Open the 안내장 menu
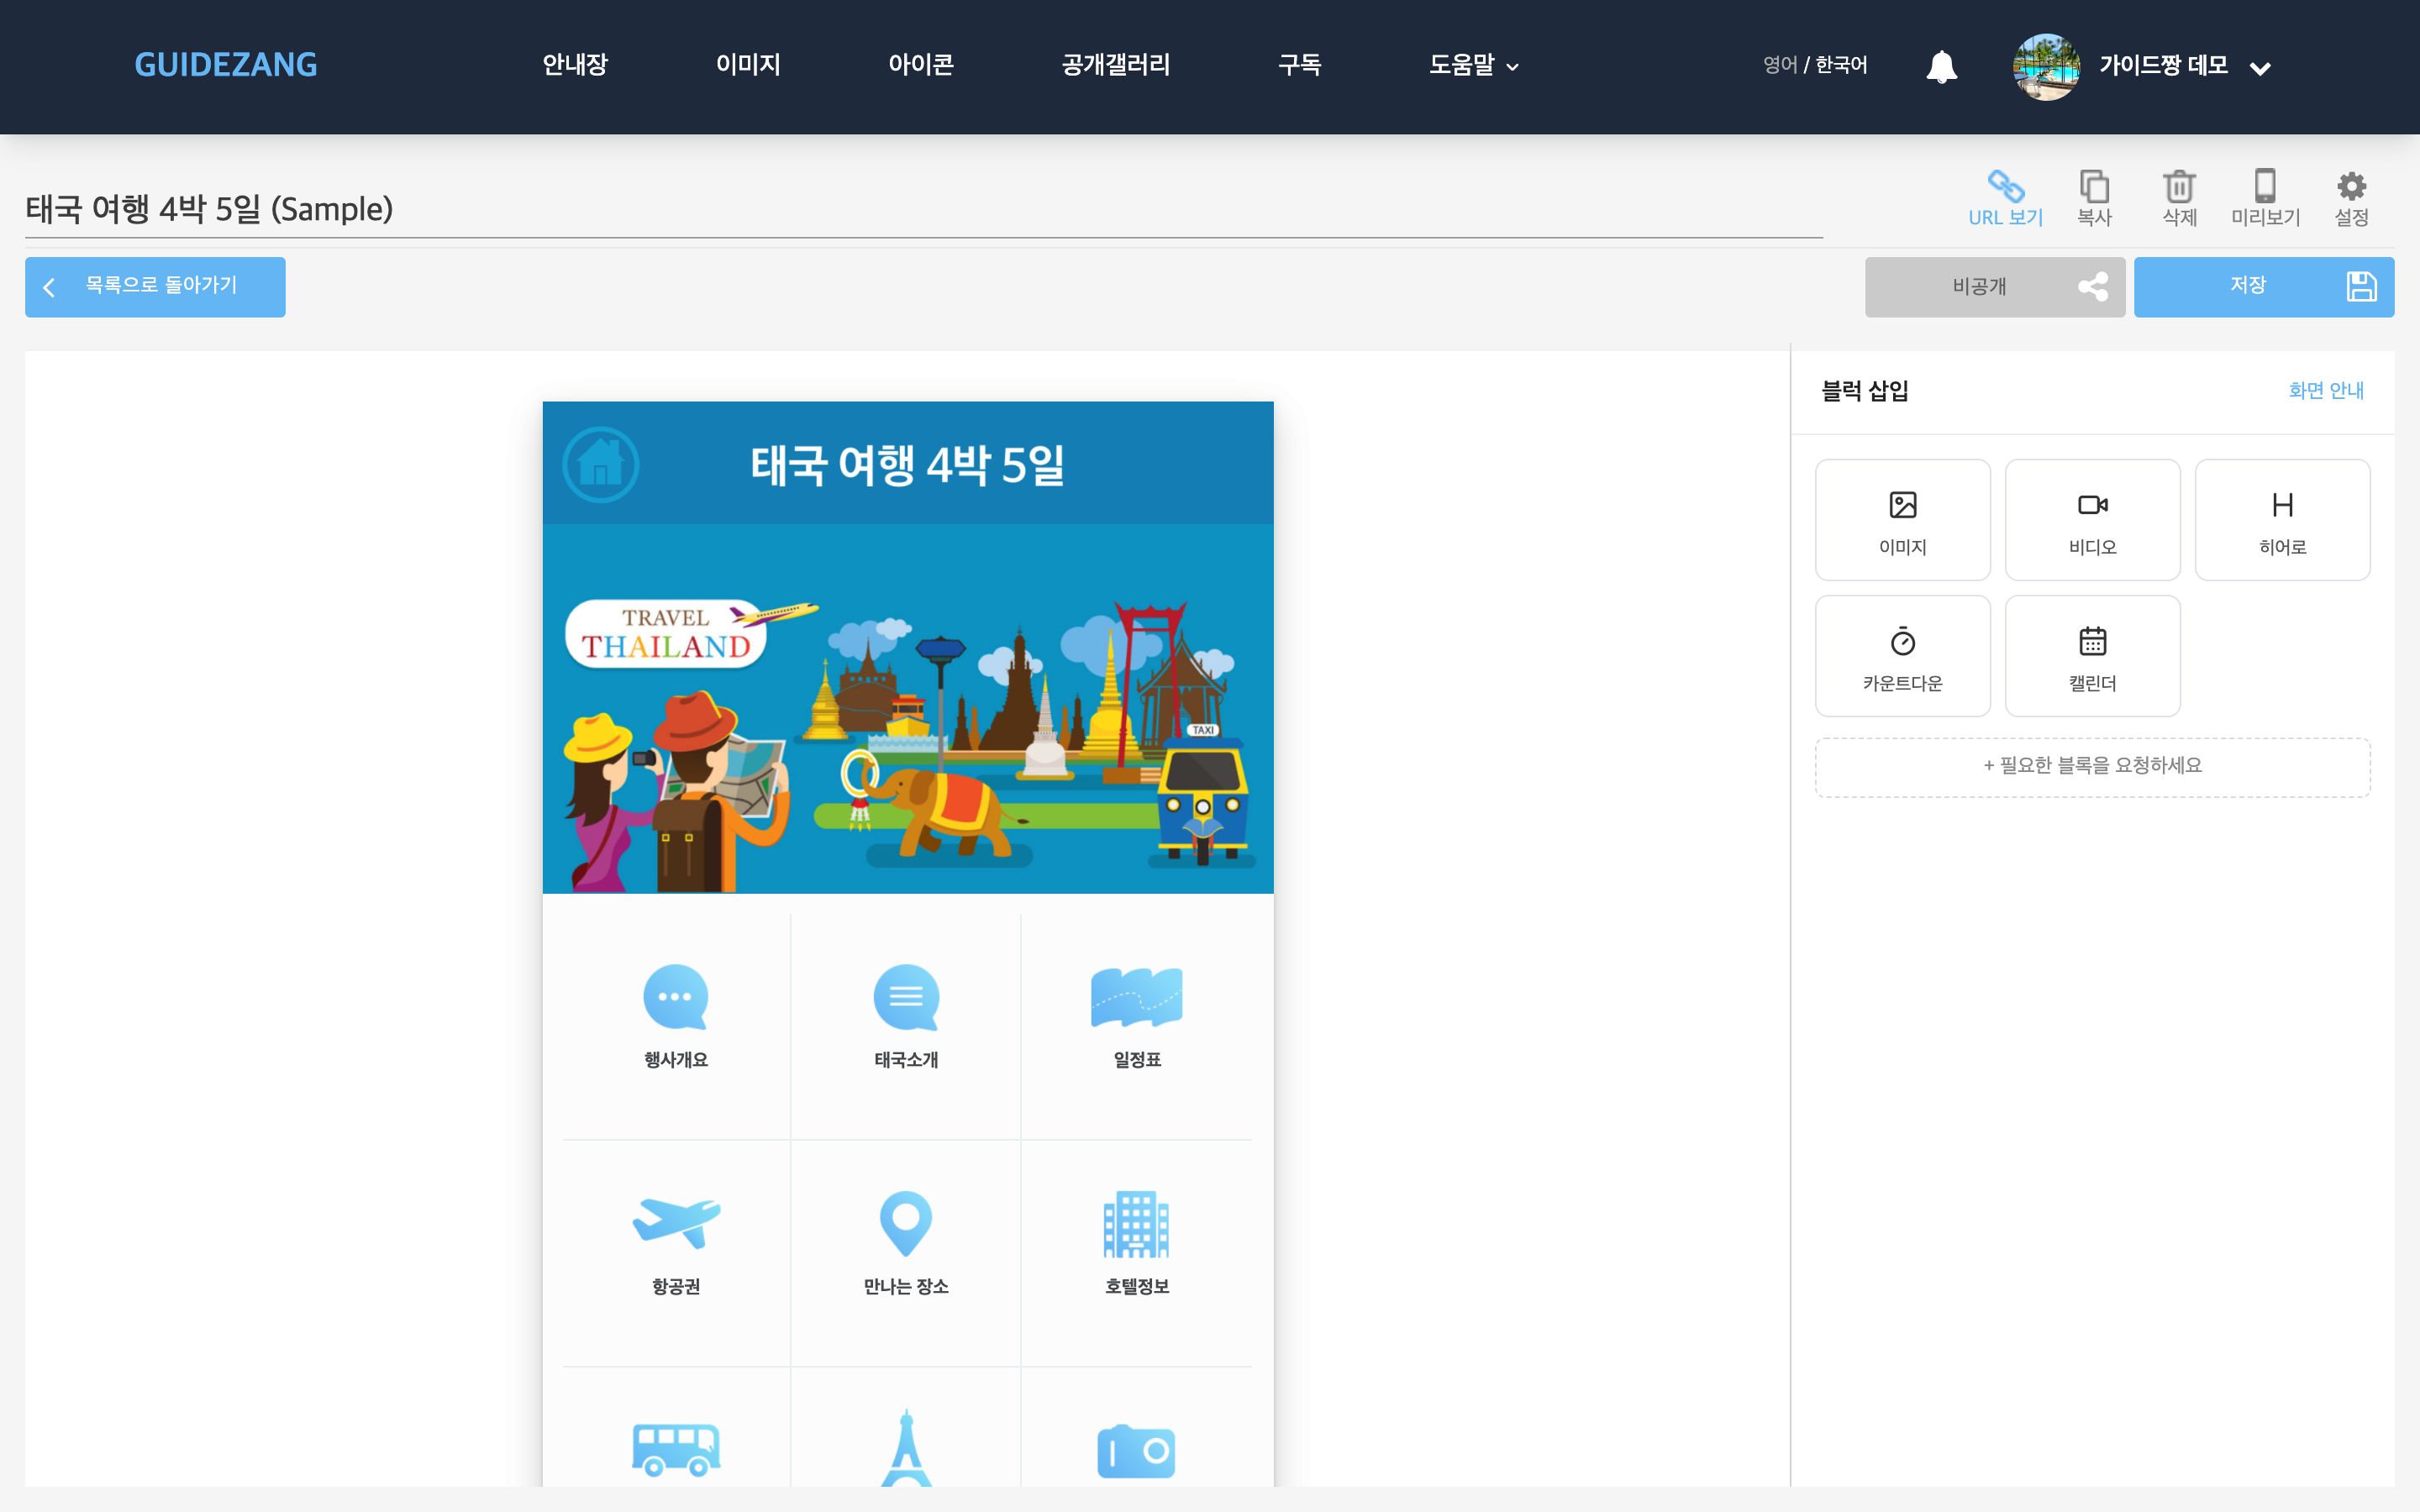Screen dimensions: 2420x1512 point(575,65)
